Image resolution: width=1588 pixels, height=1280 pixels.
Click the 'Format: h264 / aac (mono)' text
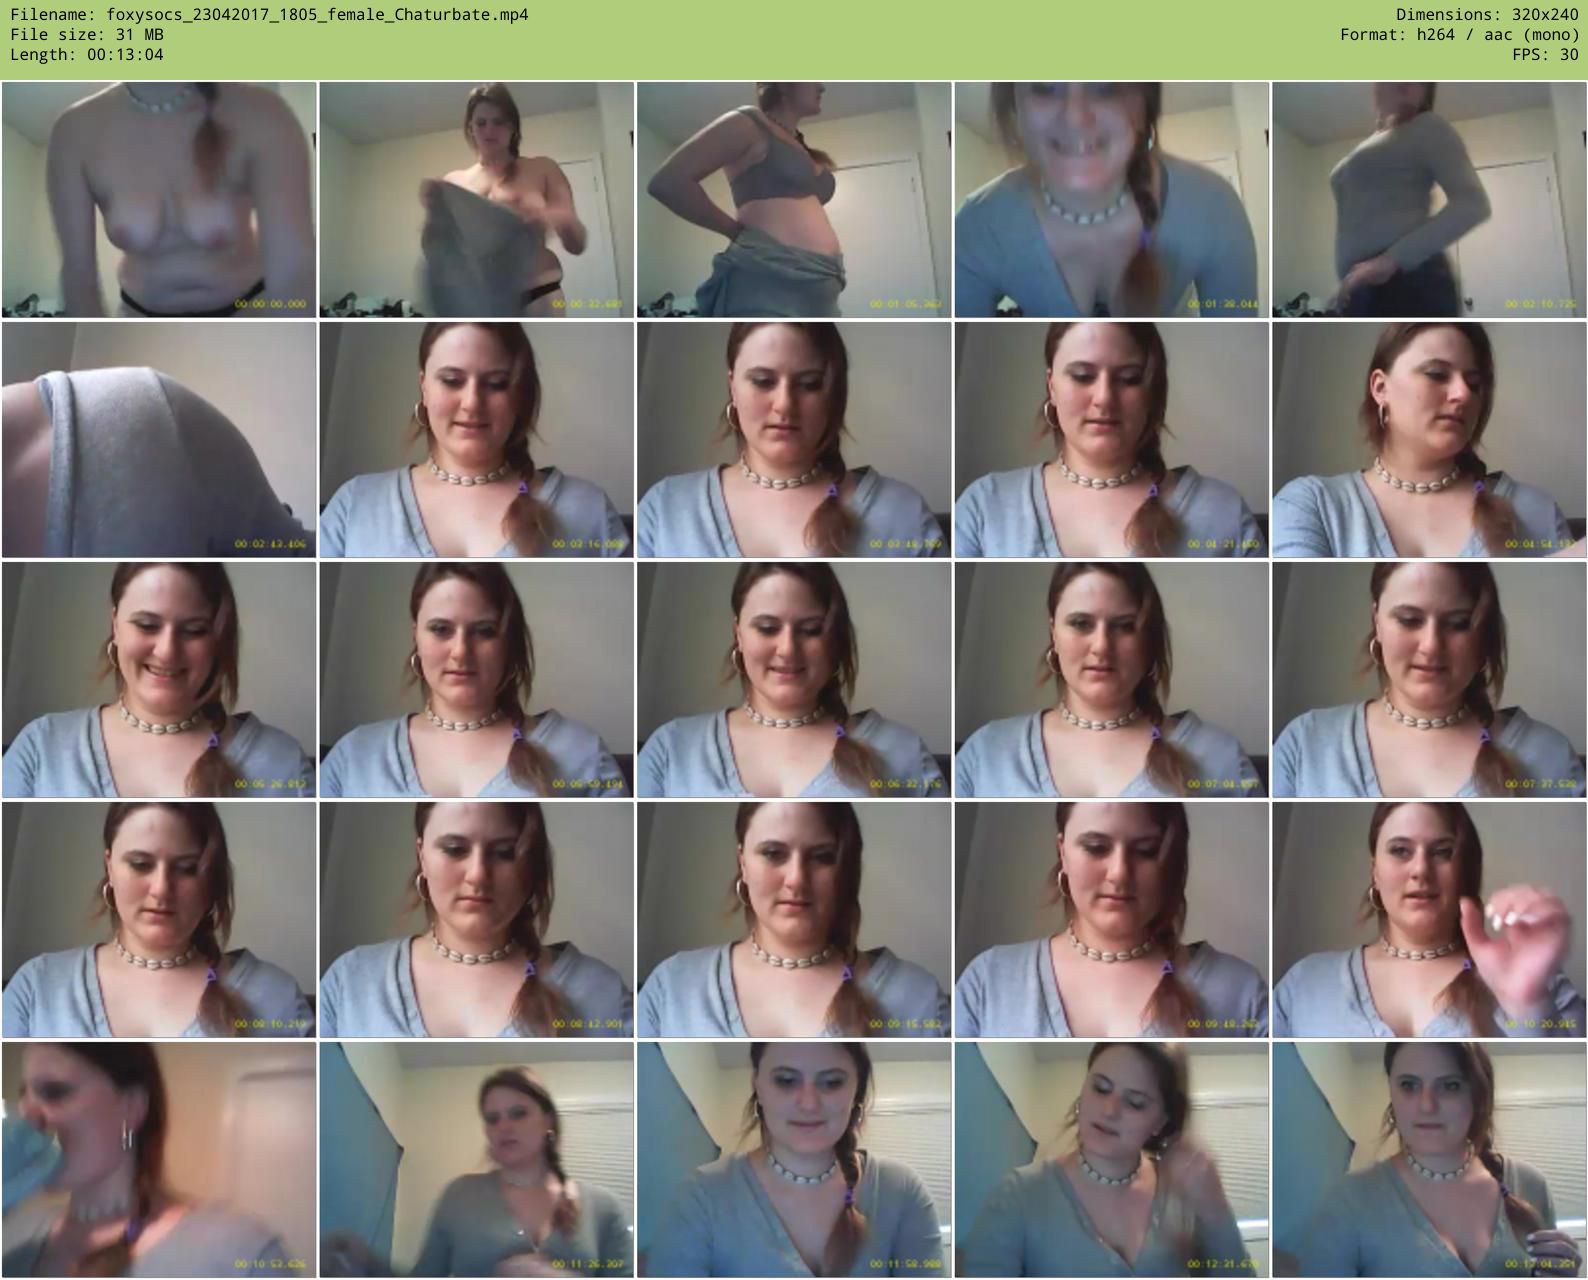click(1459, 34)
